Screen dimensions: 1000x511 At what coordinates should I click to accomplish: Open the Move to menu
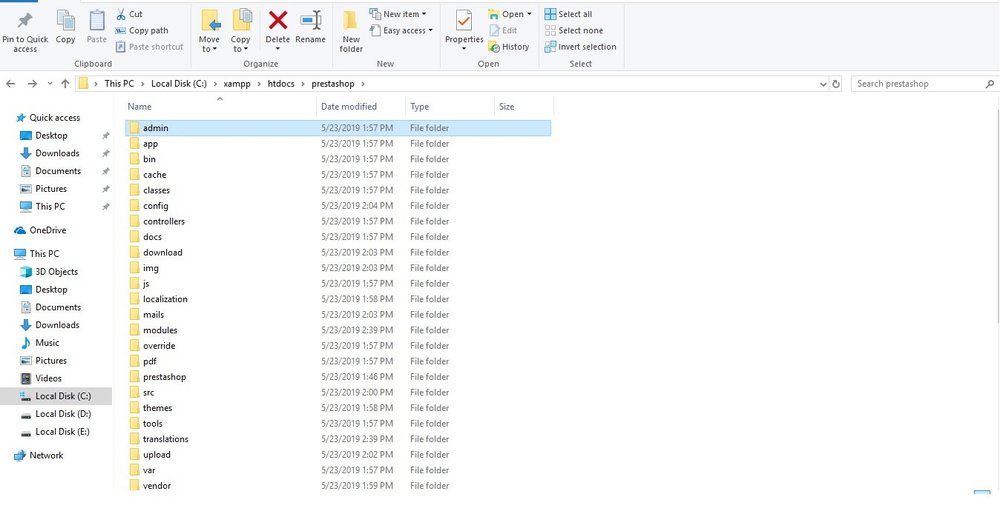[x=209, y=31]
